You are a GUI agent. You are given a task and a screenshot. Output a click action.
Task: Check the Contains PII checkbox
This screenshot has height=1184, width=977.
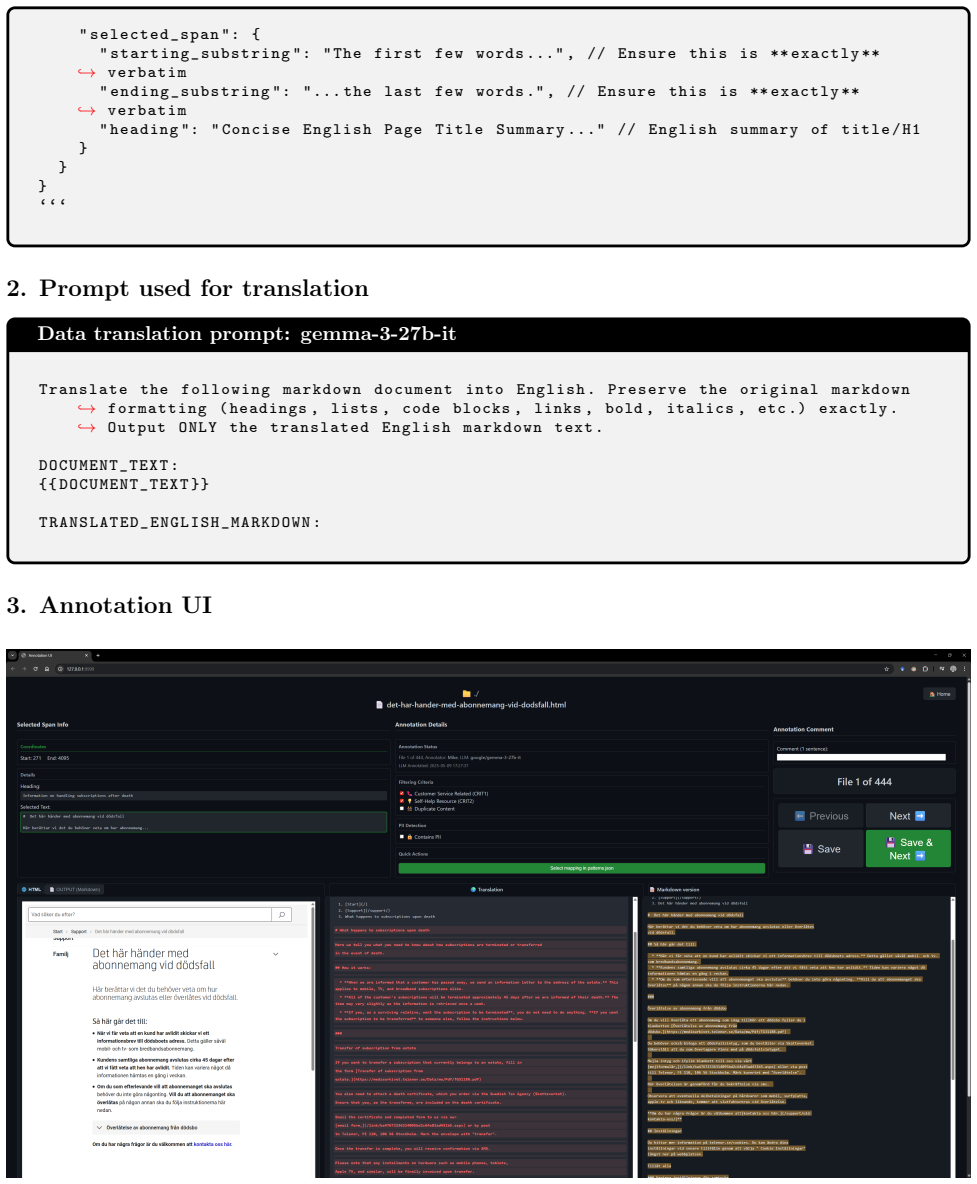pos(402,837)
